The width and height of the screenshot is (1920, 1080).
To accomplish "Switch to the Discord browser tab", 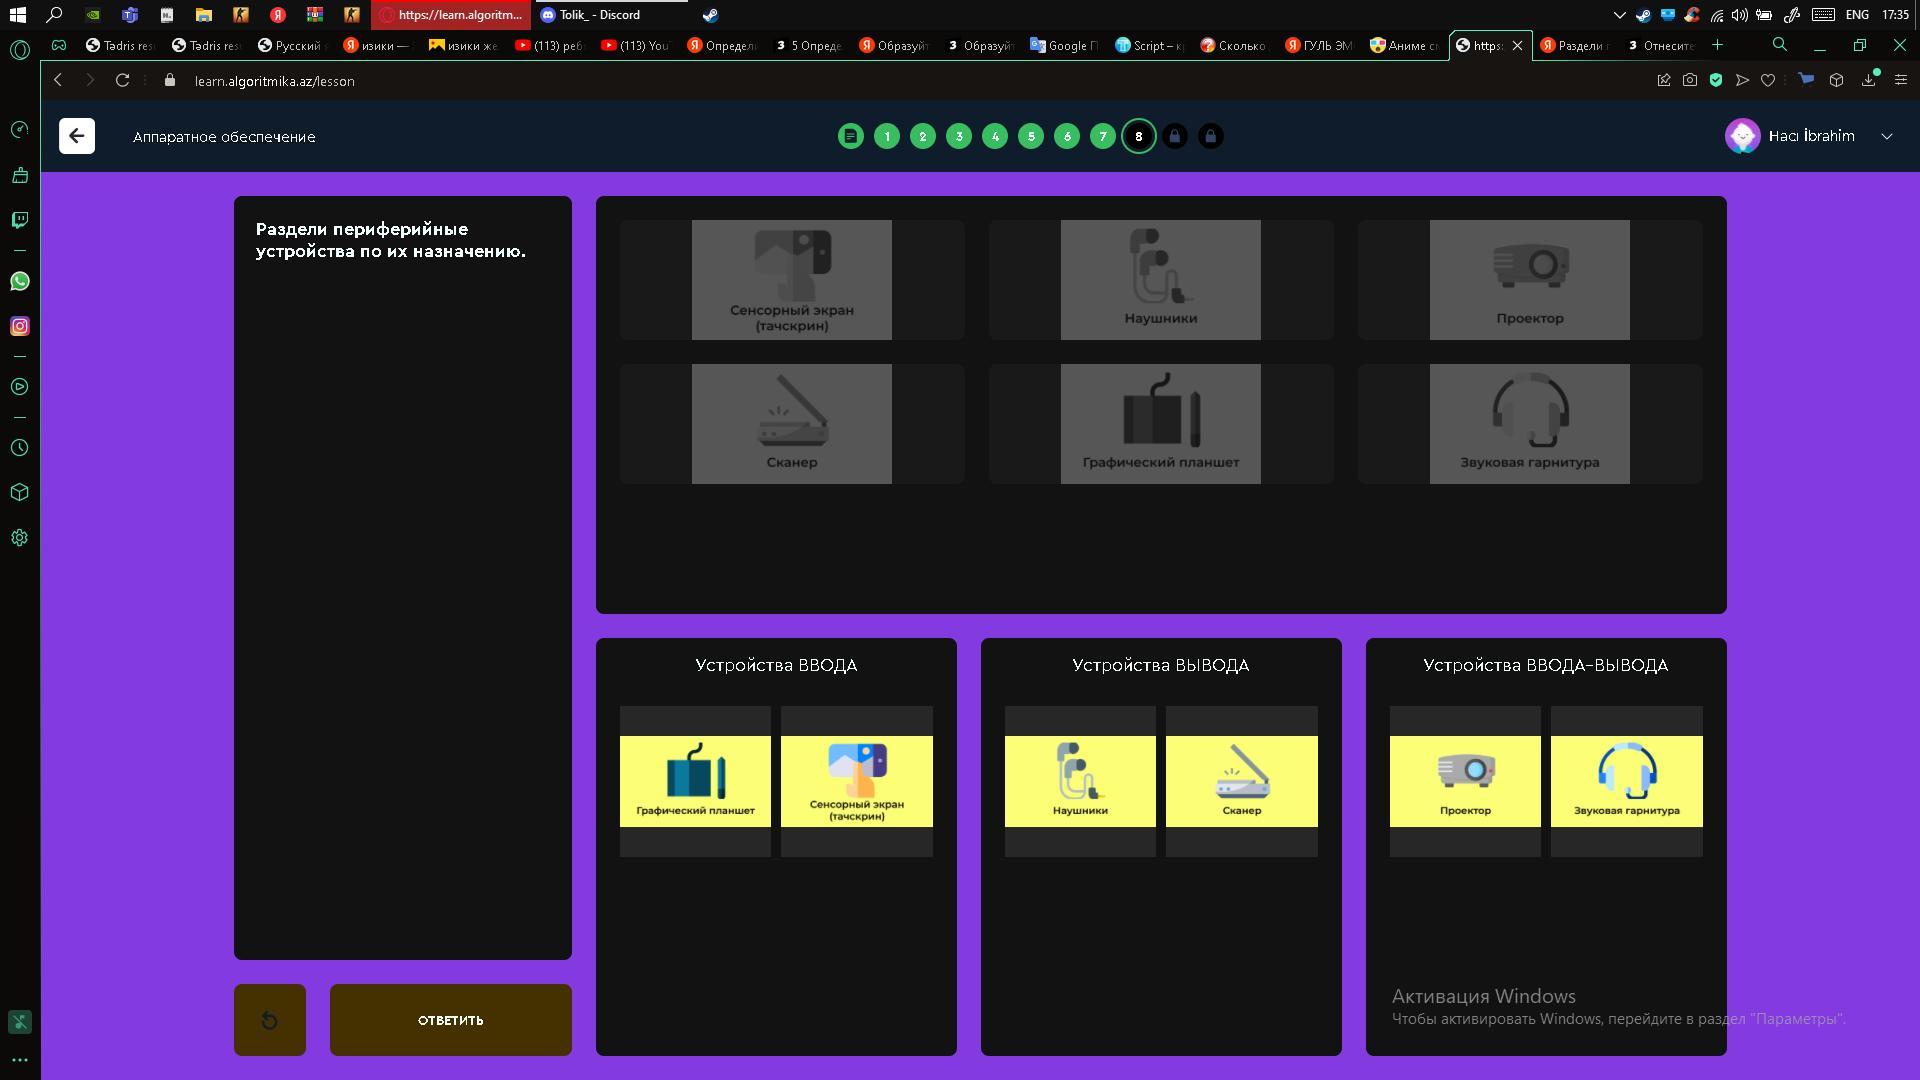I will [x=598, y=15].
